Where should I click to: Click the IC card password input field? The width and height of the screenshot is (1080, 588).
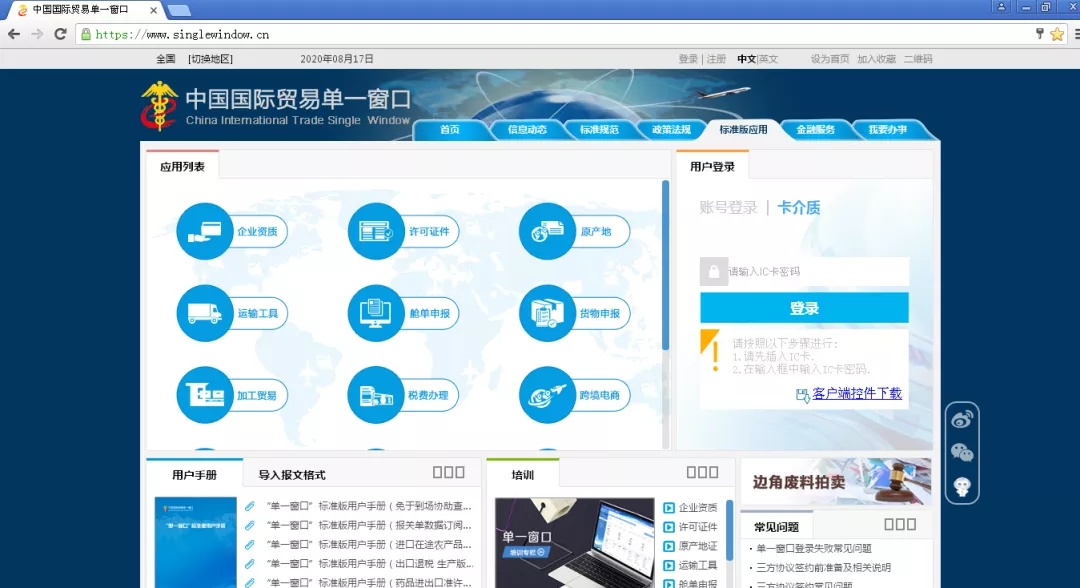click(x=815, y=271)
